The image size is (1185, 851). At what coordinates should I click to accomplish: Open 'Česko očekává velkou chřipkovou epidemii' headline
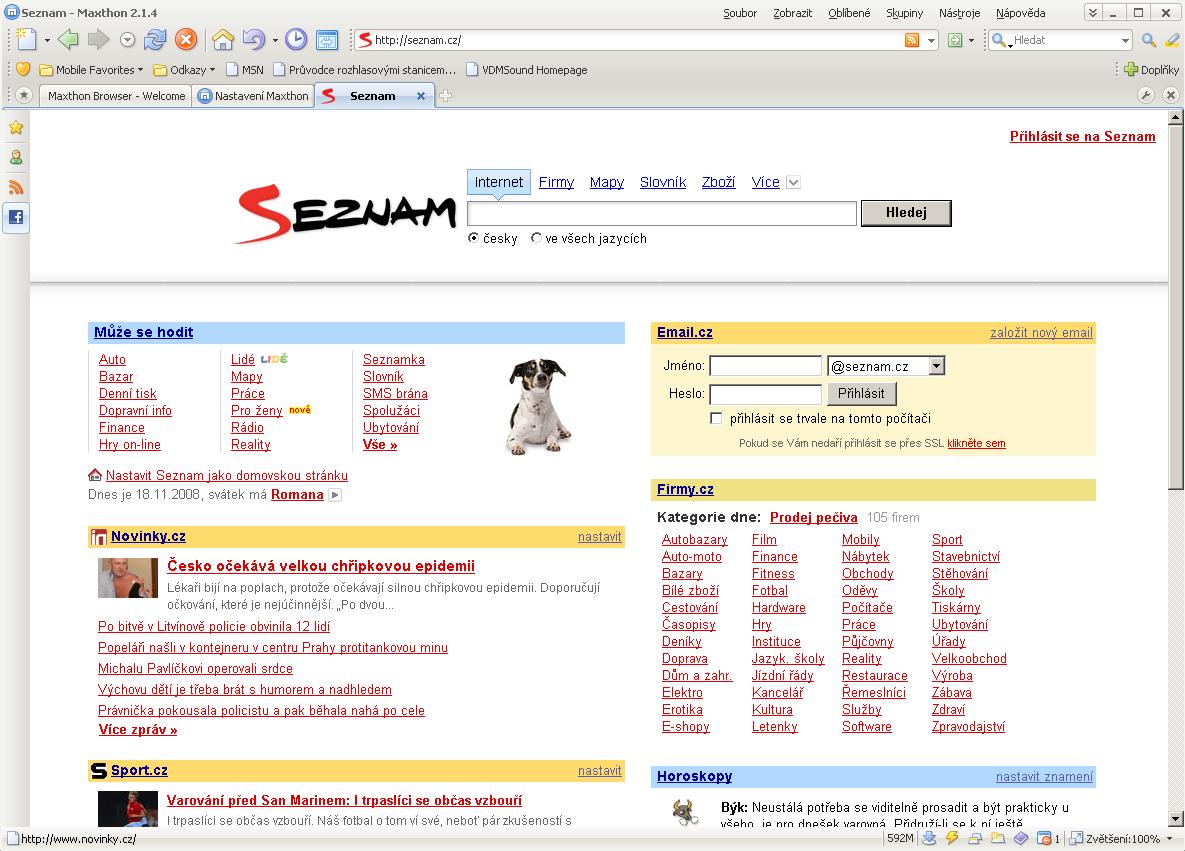pos(321,566)
